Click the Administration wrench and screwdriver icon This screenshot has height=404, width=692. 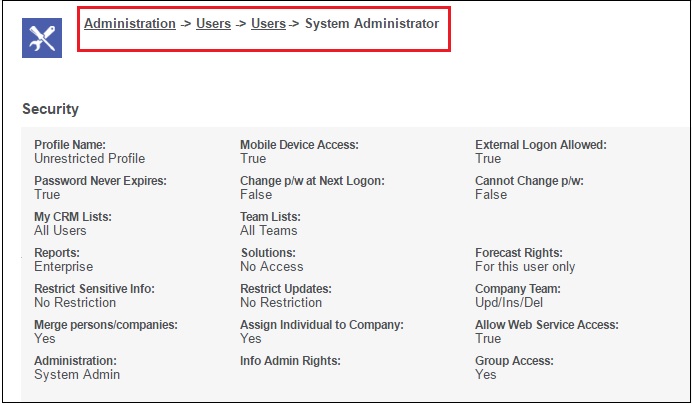pos(42,38)
